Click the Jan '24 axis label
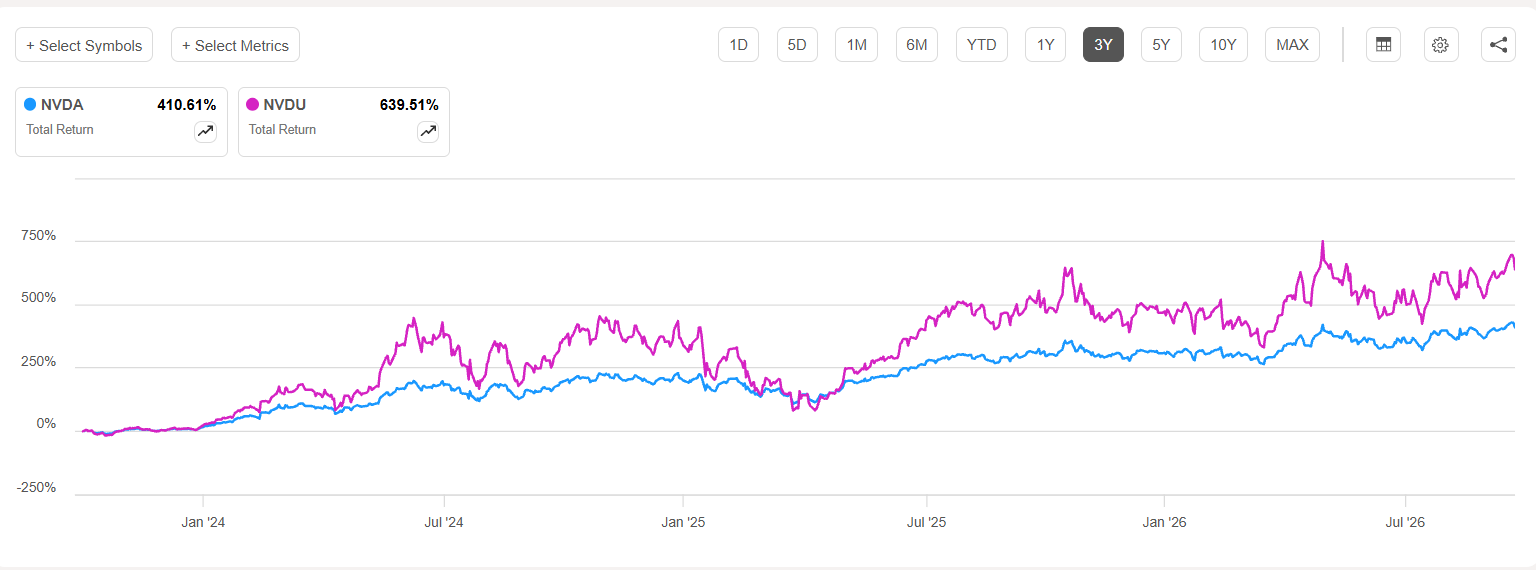Screen dimensions: 1536x570 [203, 522]
